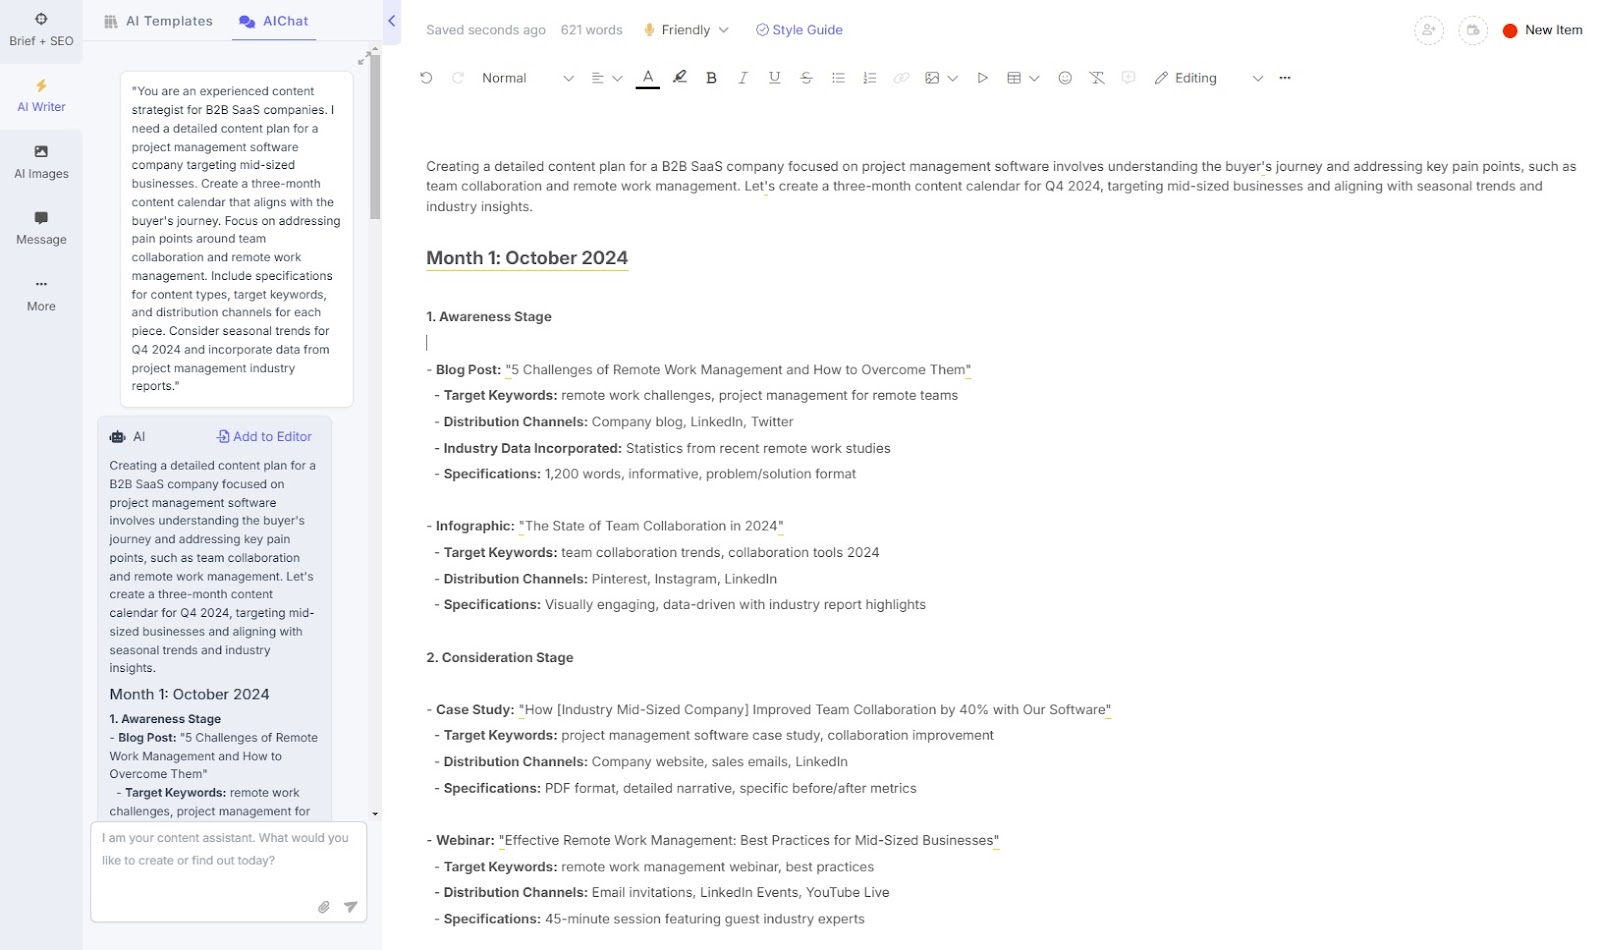Viewport: 1600px width, 950px height.
Task: Add a comment
Action: [x=1128, y=78]
